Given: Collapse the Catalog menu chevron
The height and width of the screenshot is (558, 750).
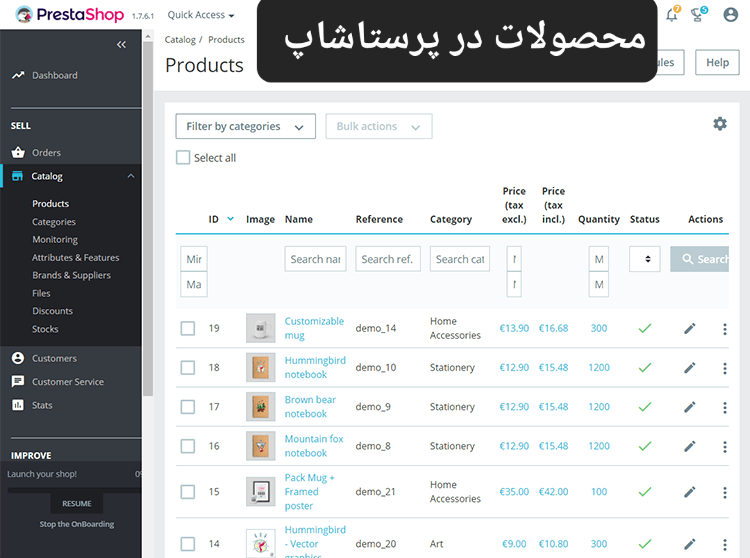Looking at the screenshot, I should click(131, 176).
